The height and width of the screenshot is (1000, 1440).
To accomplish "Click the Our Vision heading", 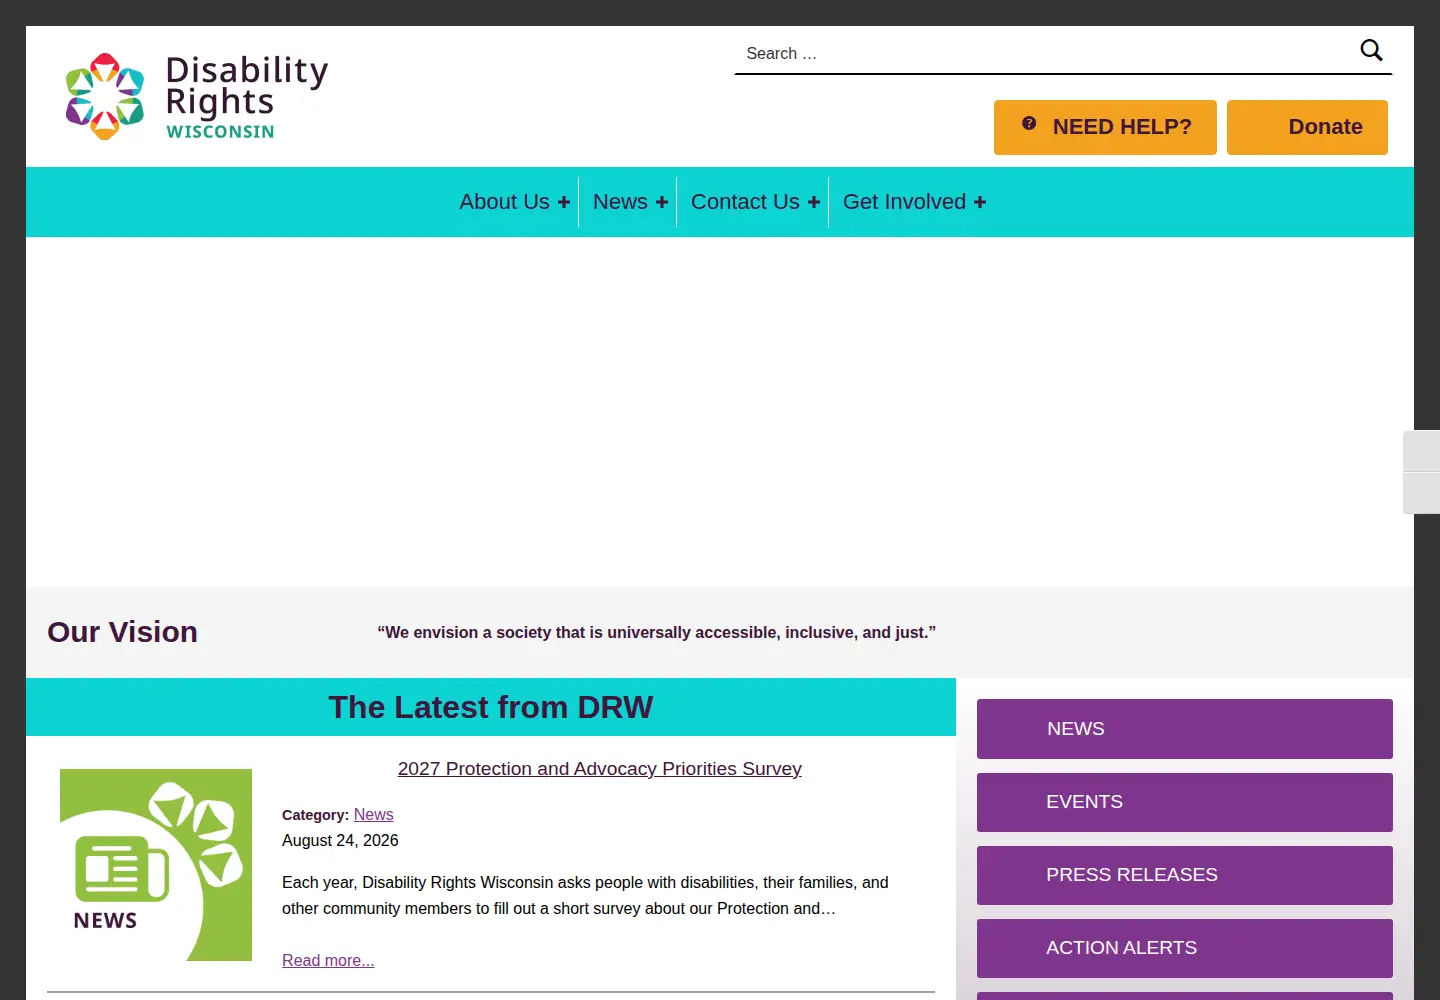I will [x=123, y=632].
